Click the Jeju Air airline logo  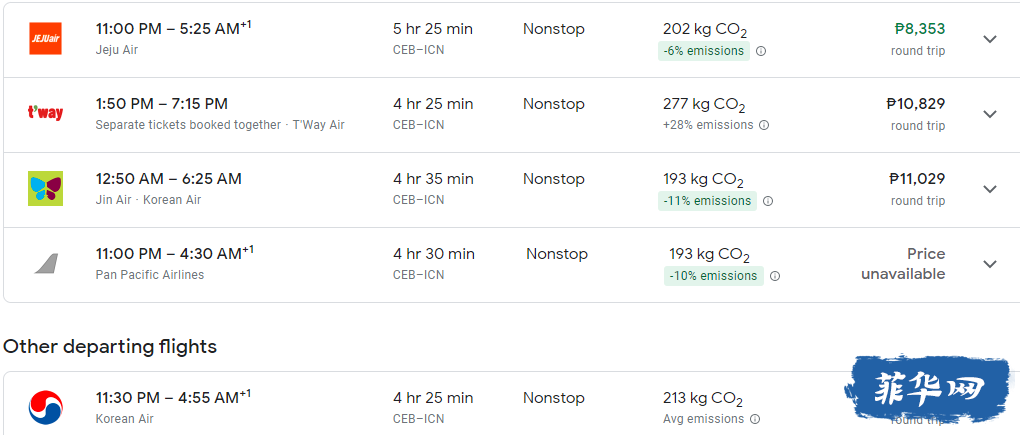click(46, 38)
